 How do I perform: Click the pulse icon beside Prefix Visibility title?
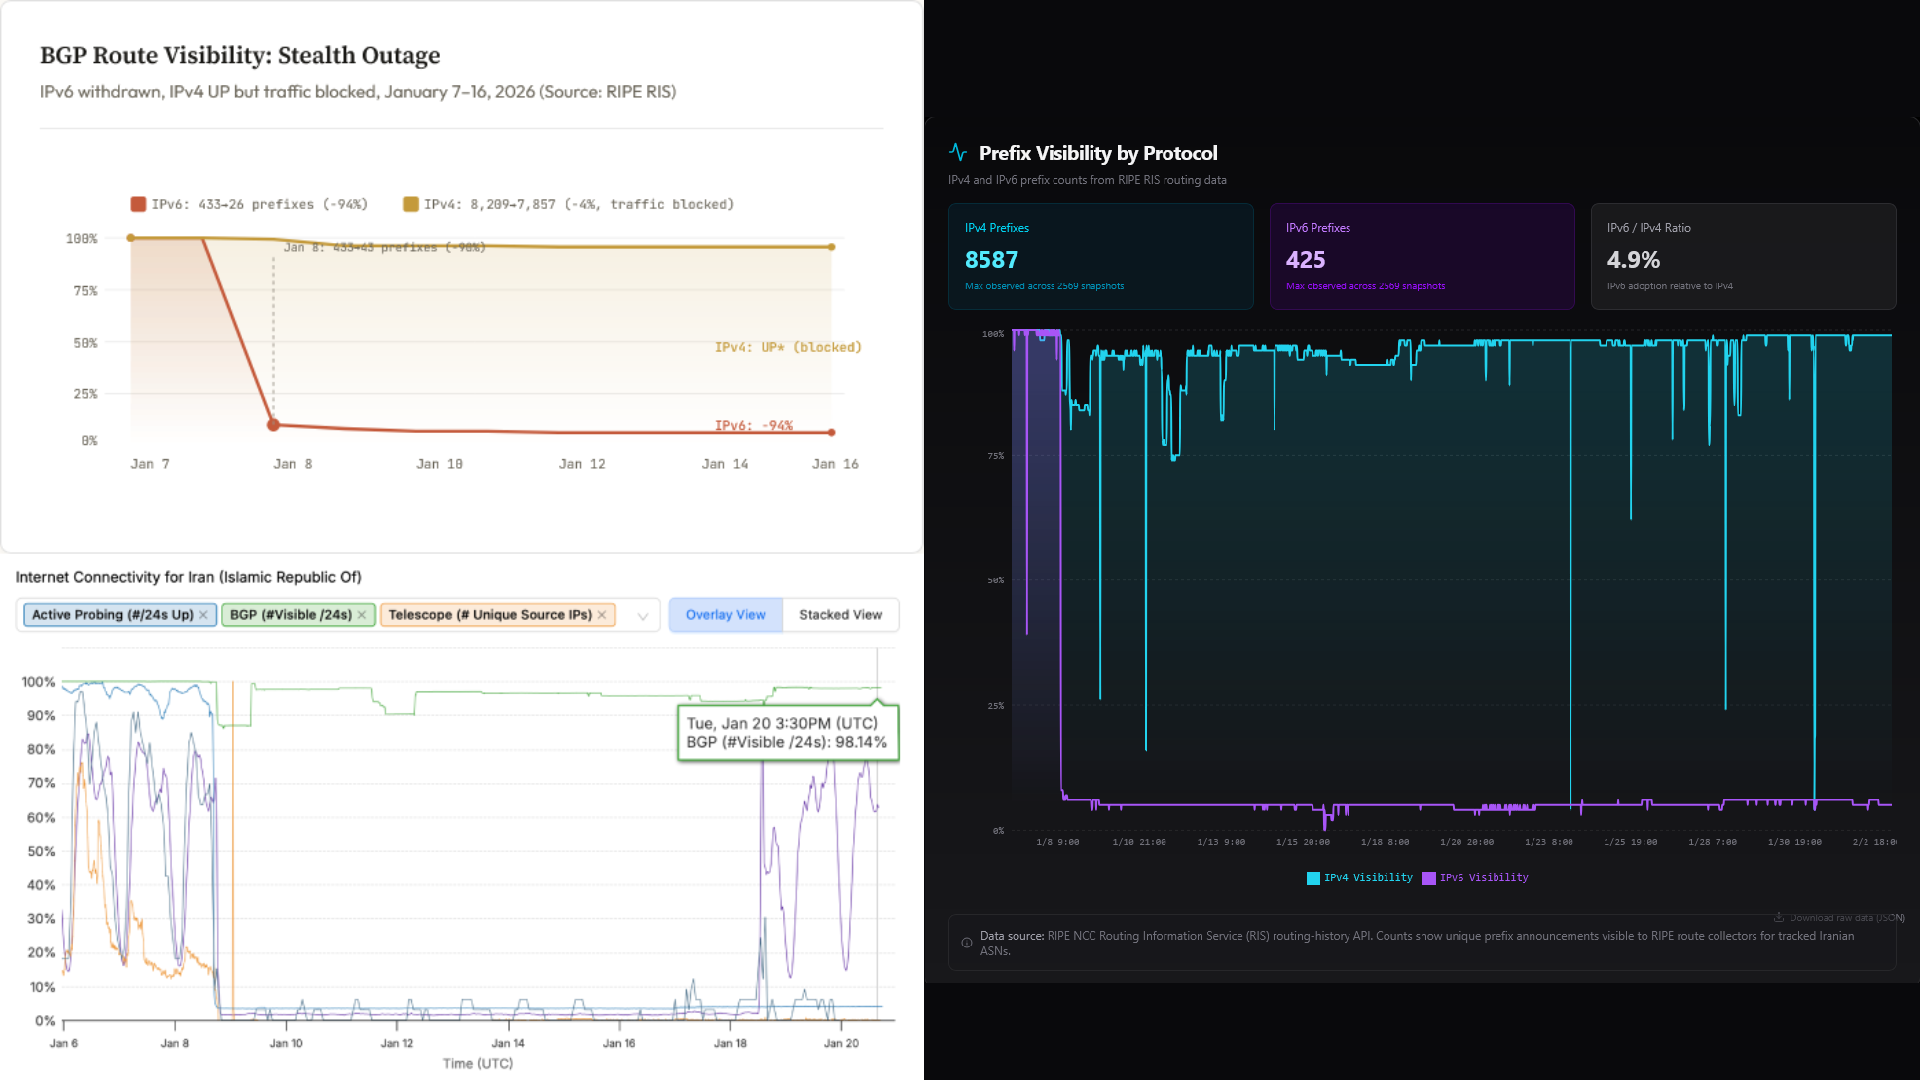pos(958,153)
